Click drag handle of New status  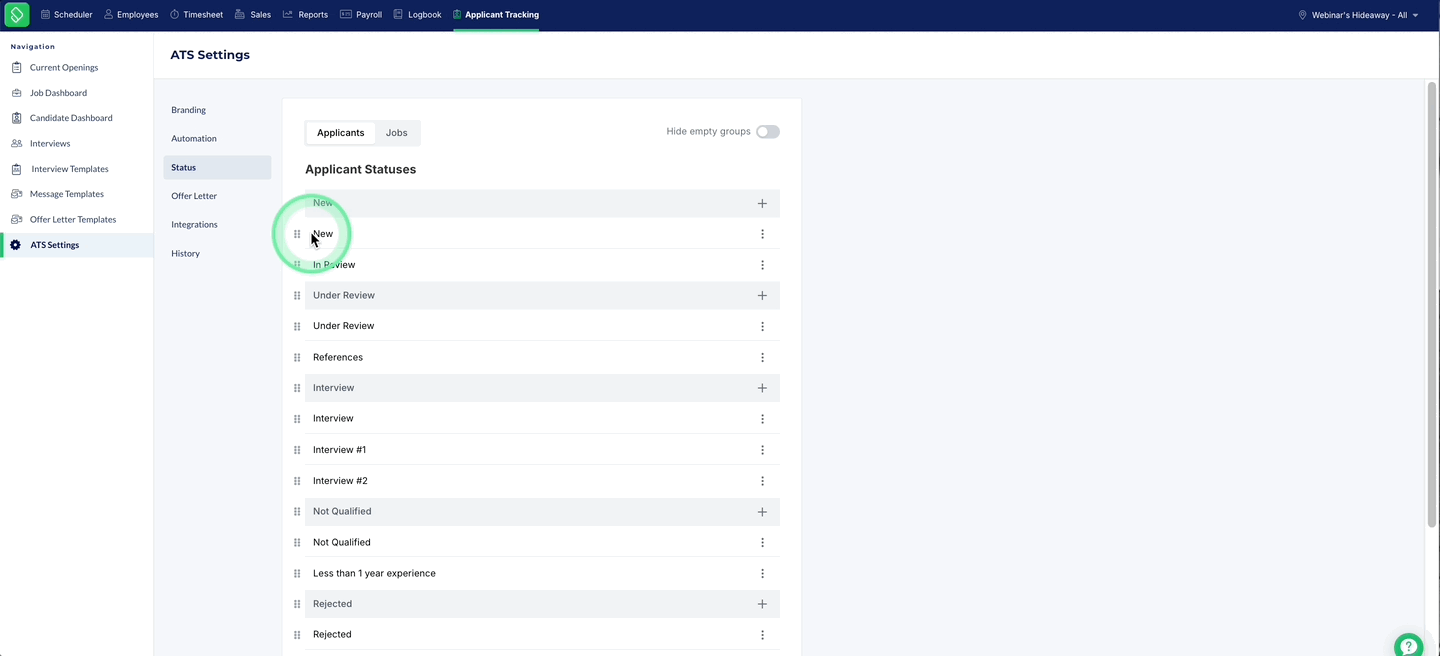pyautogui.click(x=297, y=234)
